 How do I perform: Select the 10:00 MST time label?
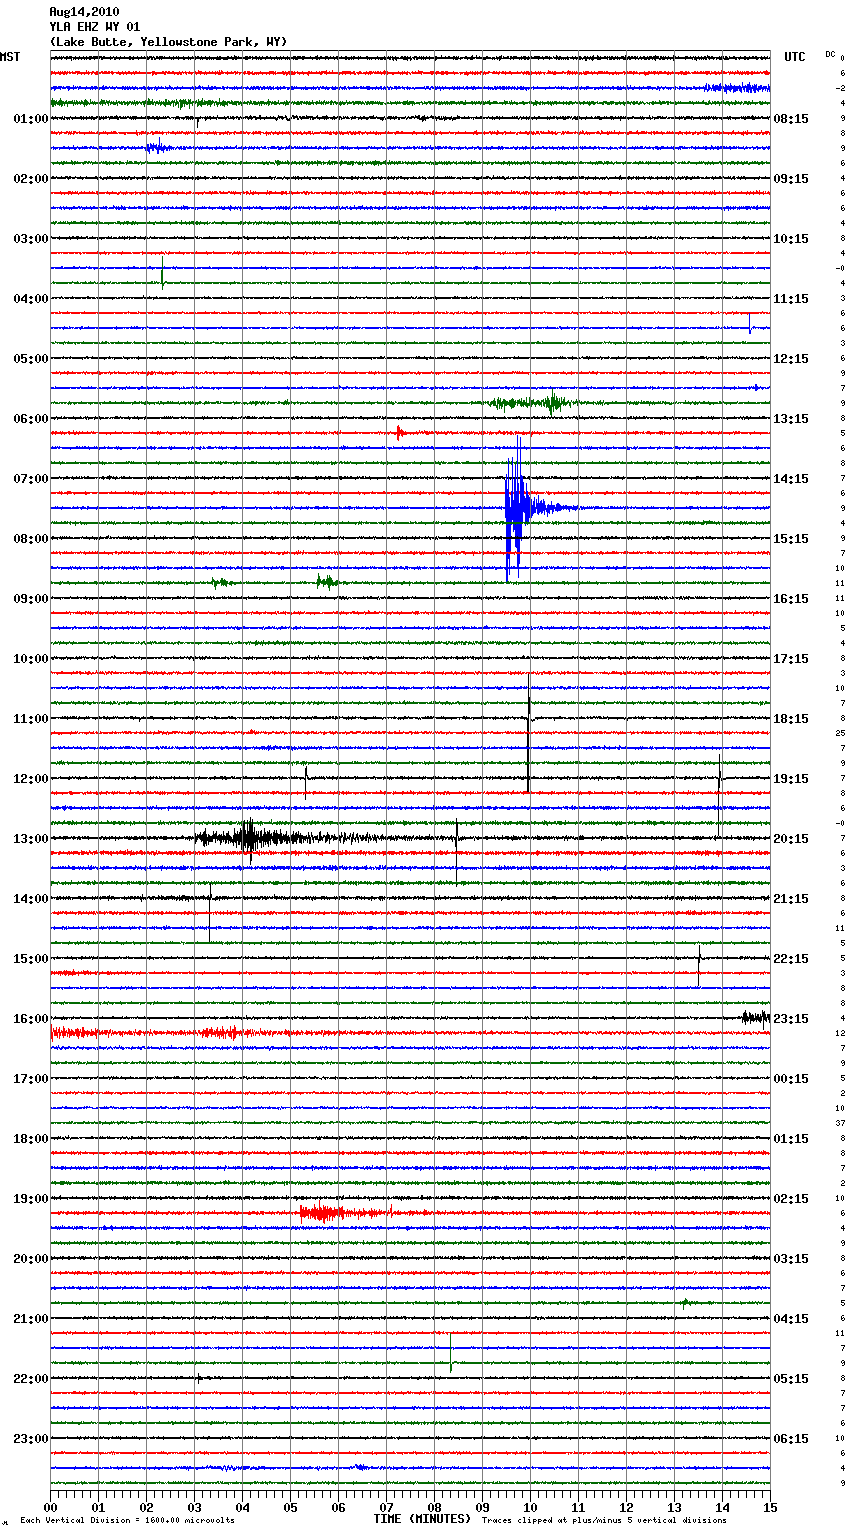[x=31, y=659]
